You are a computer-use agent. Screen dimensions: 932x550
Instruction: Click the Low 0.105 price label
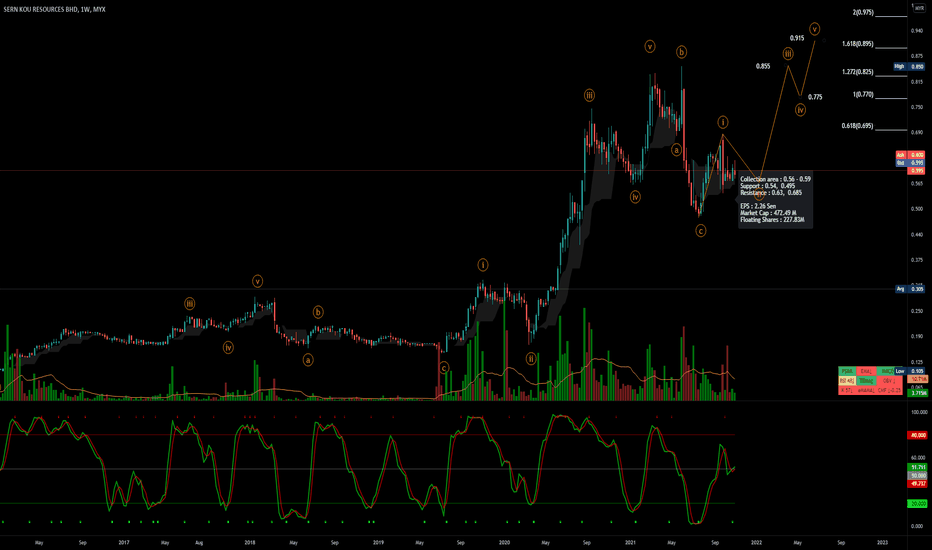[911, 371]
